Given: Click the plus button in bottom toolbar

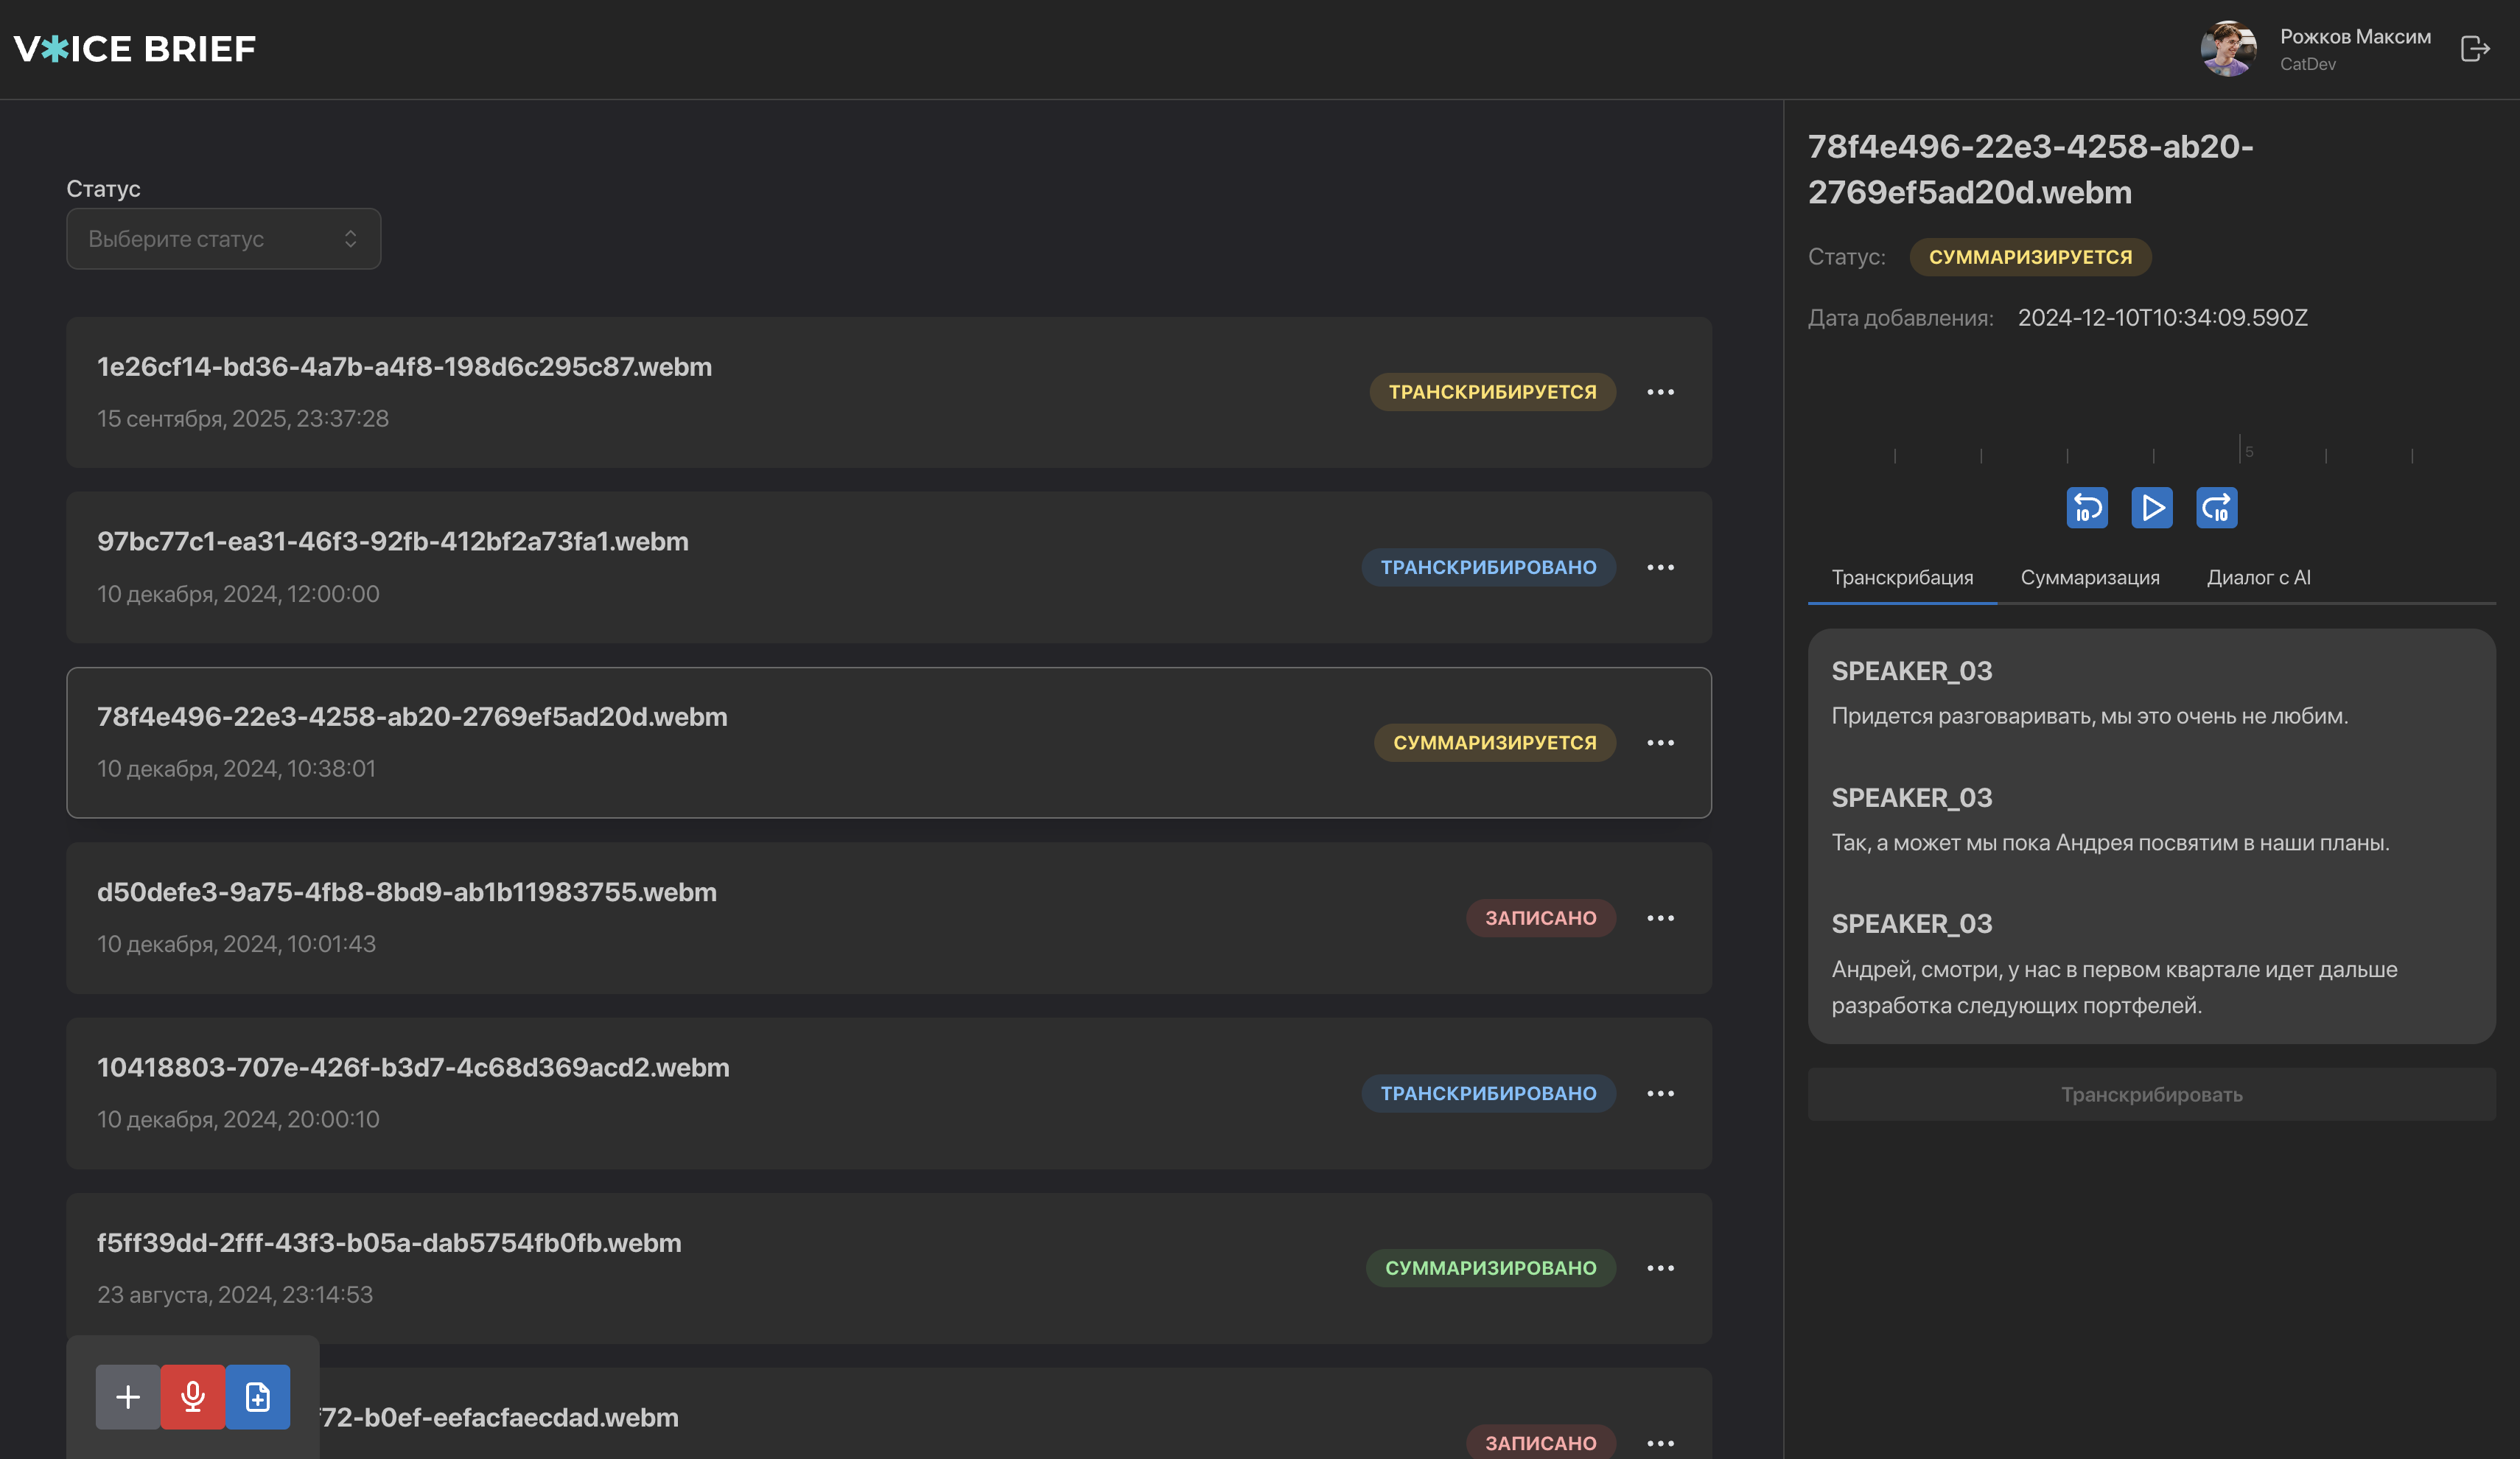Looking at the screenshot, I should [x=128, y=1396].
